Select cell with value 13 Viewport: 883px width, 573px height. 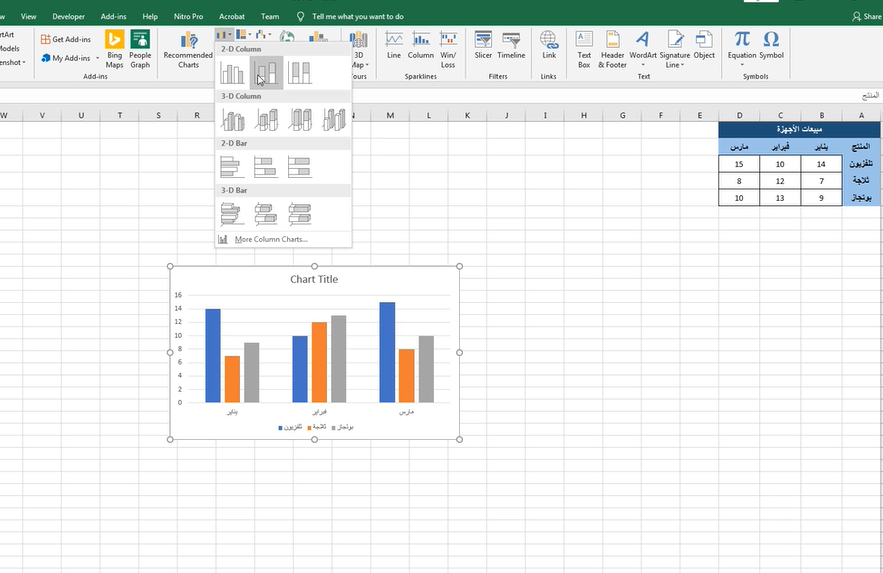point(780,198)
